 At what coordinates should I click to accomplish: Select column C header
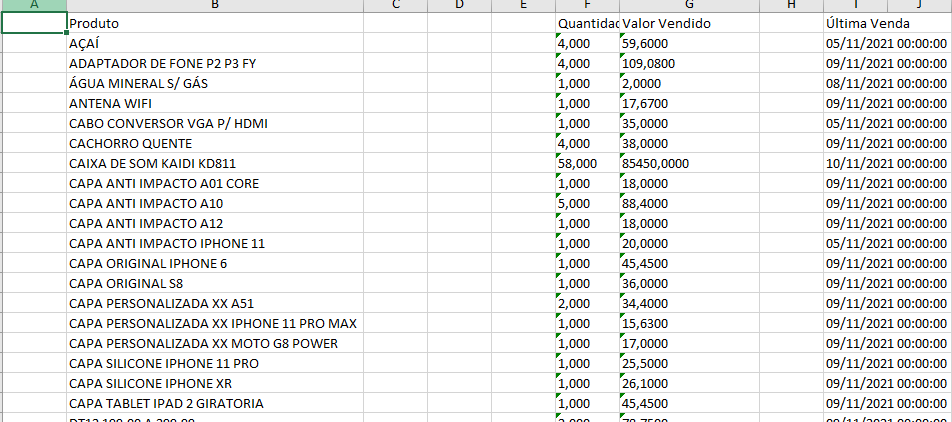point(396,5)
